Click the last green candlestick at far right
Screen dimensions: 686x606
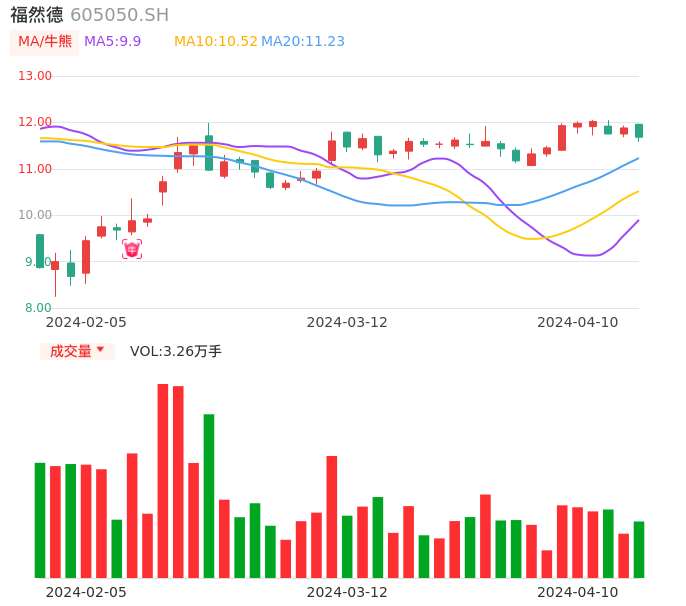pos(639,131)
